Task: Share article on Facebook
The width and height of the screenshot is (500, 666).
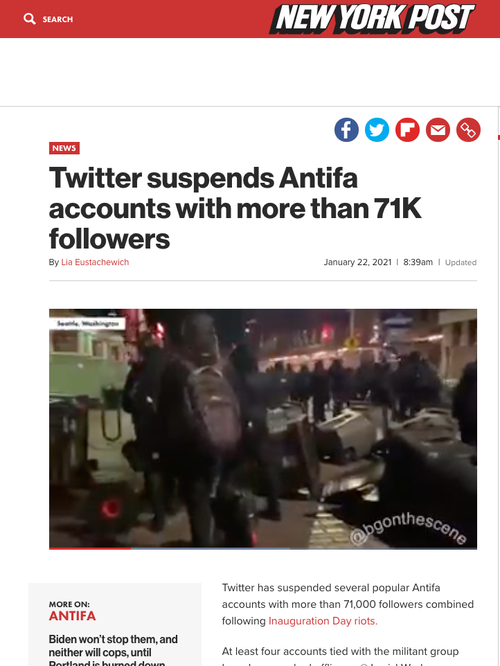Action: [346, 130]
